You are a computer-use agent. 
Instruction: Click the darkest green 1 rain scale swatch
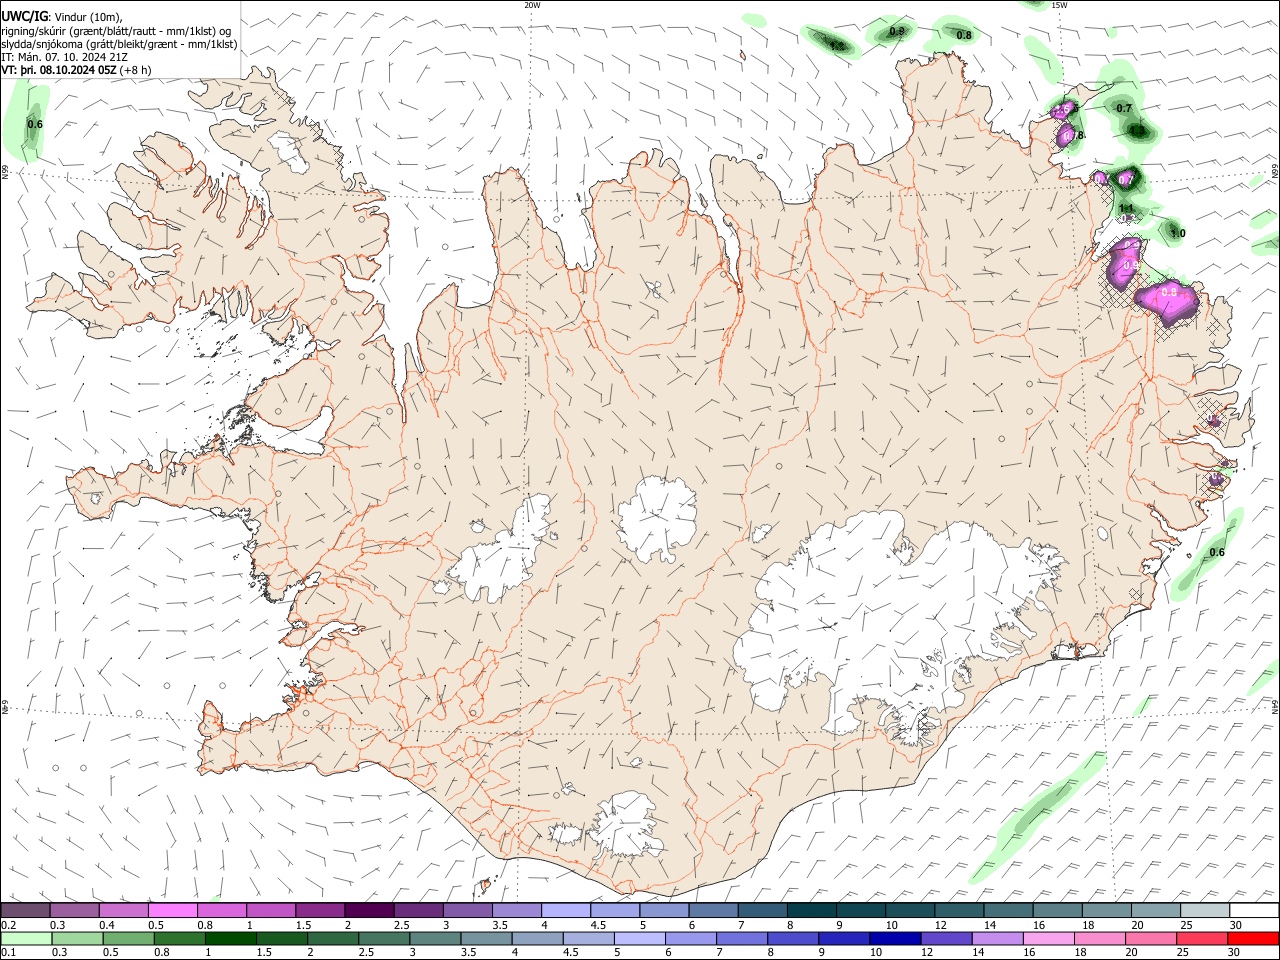pyautogui.click(x=231, y=939)
